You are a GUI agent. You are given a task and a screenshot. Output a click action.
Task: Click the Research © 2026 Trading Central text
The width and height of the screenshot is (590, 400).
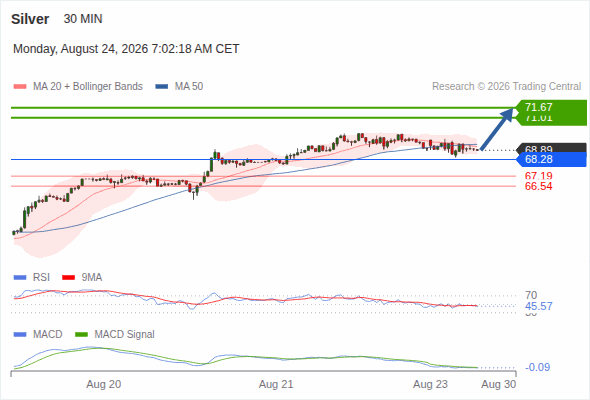pyautogui.click(x=506, y=87)
